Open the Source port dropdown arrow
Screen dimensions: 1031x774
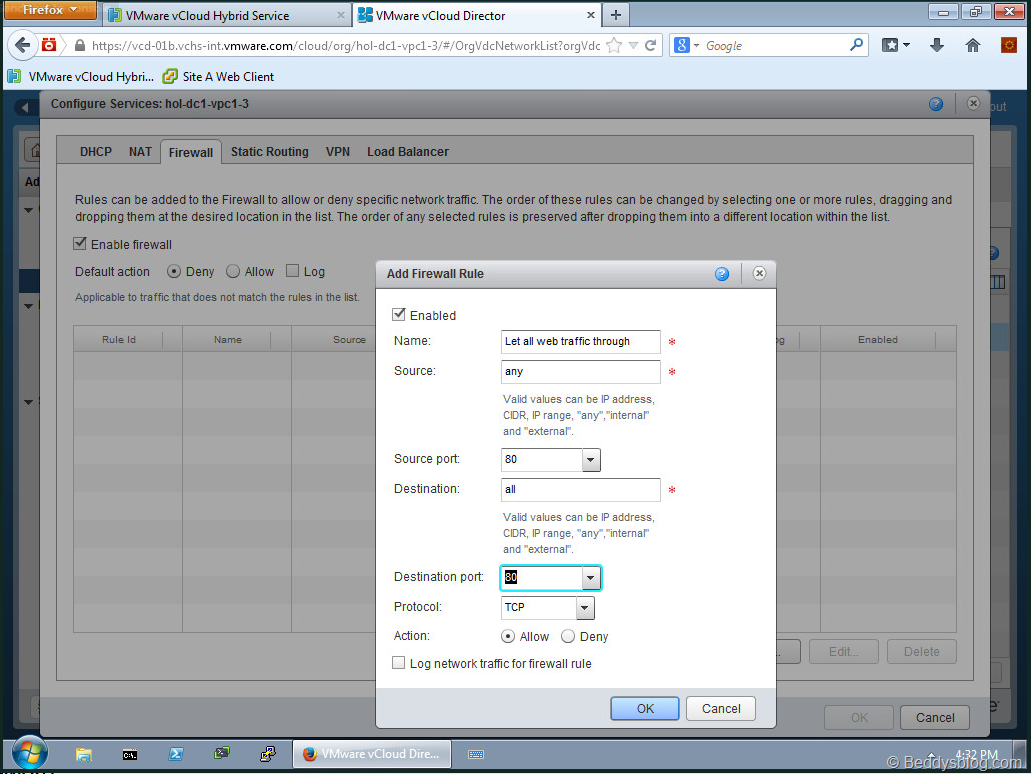[x=590, y=460]
